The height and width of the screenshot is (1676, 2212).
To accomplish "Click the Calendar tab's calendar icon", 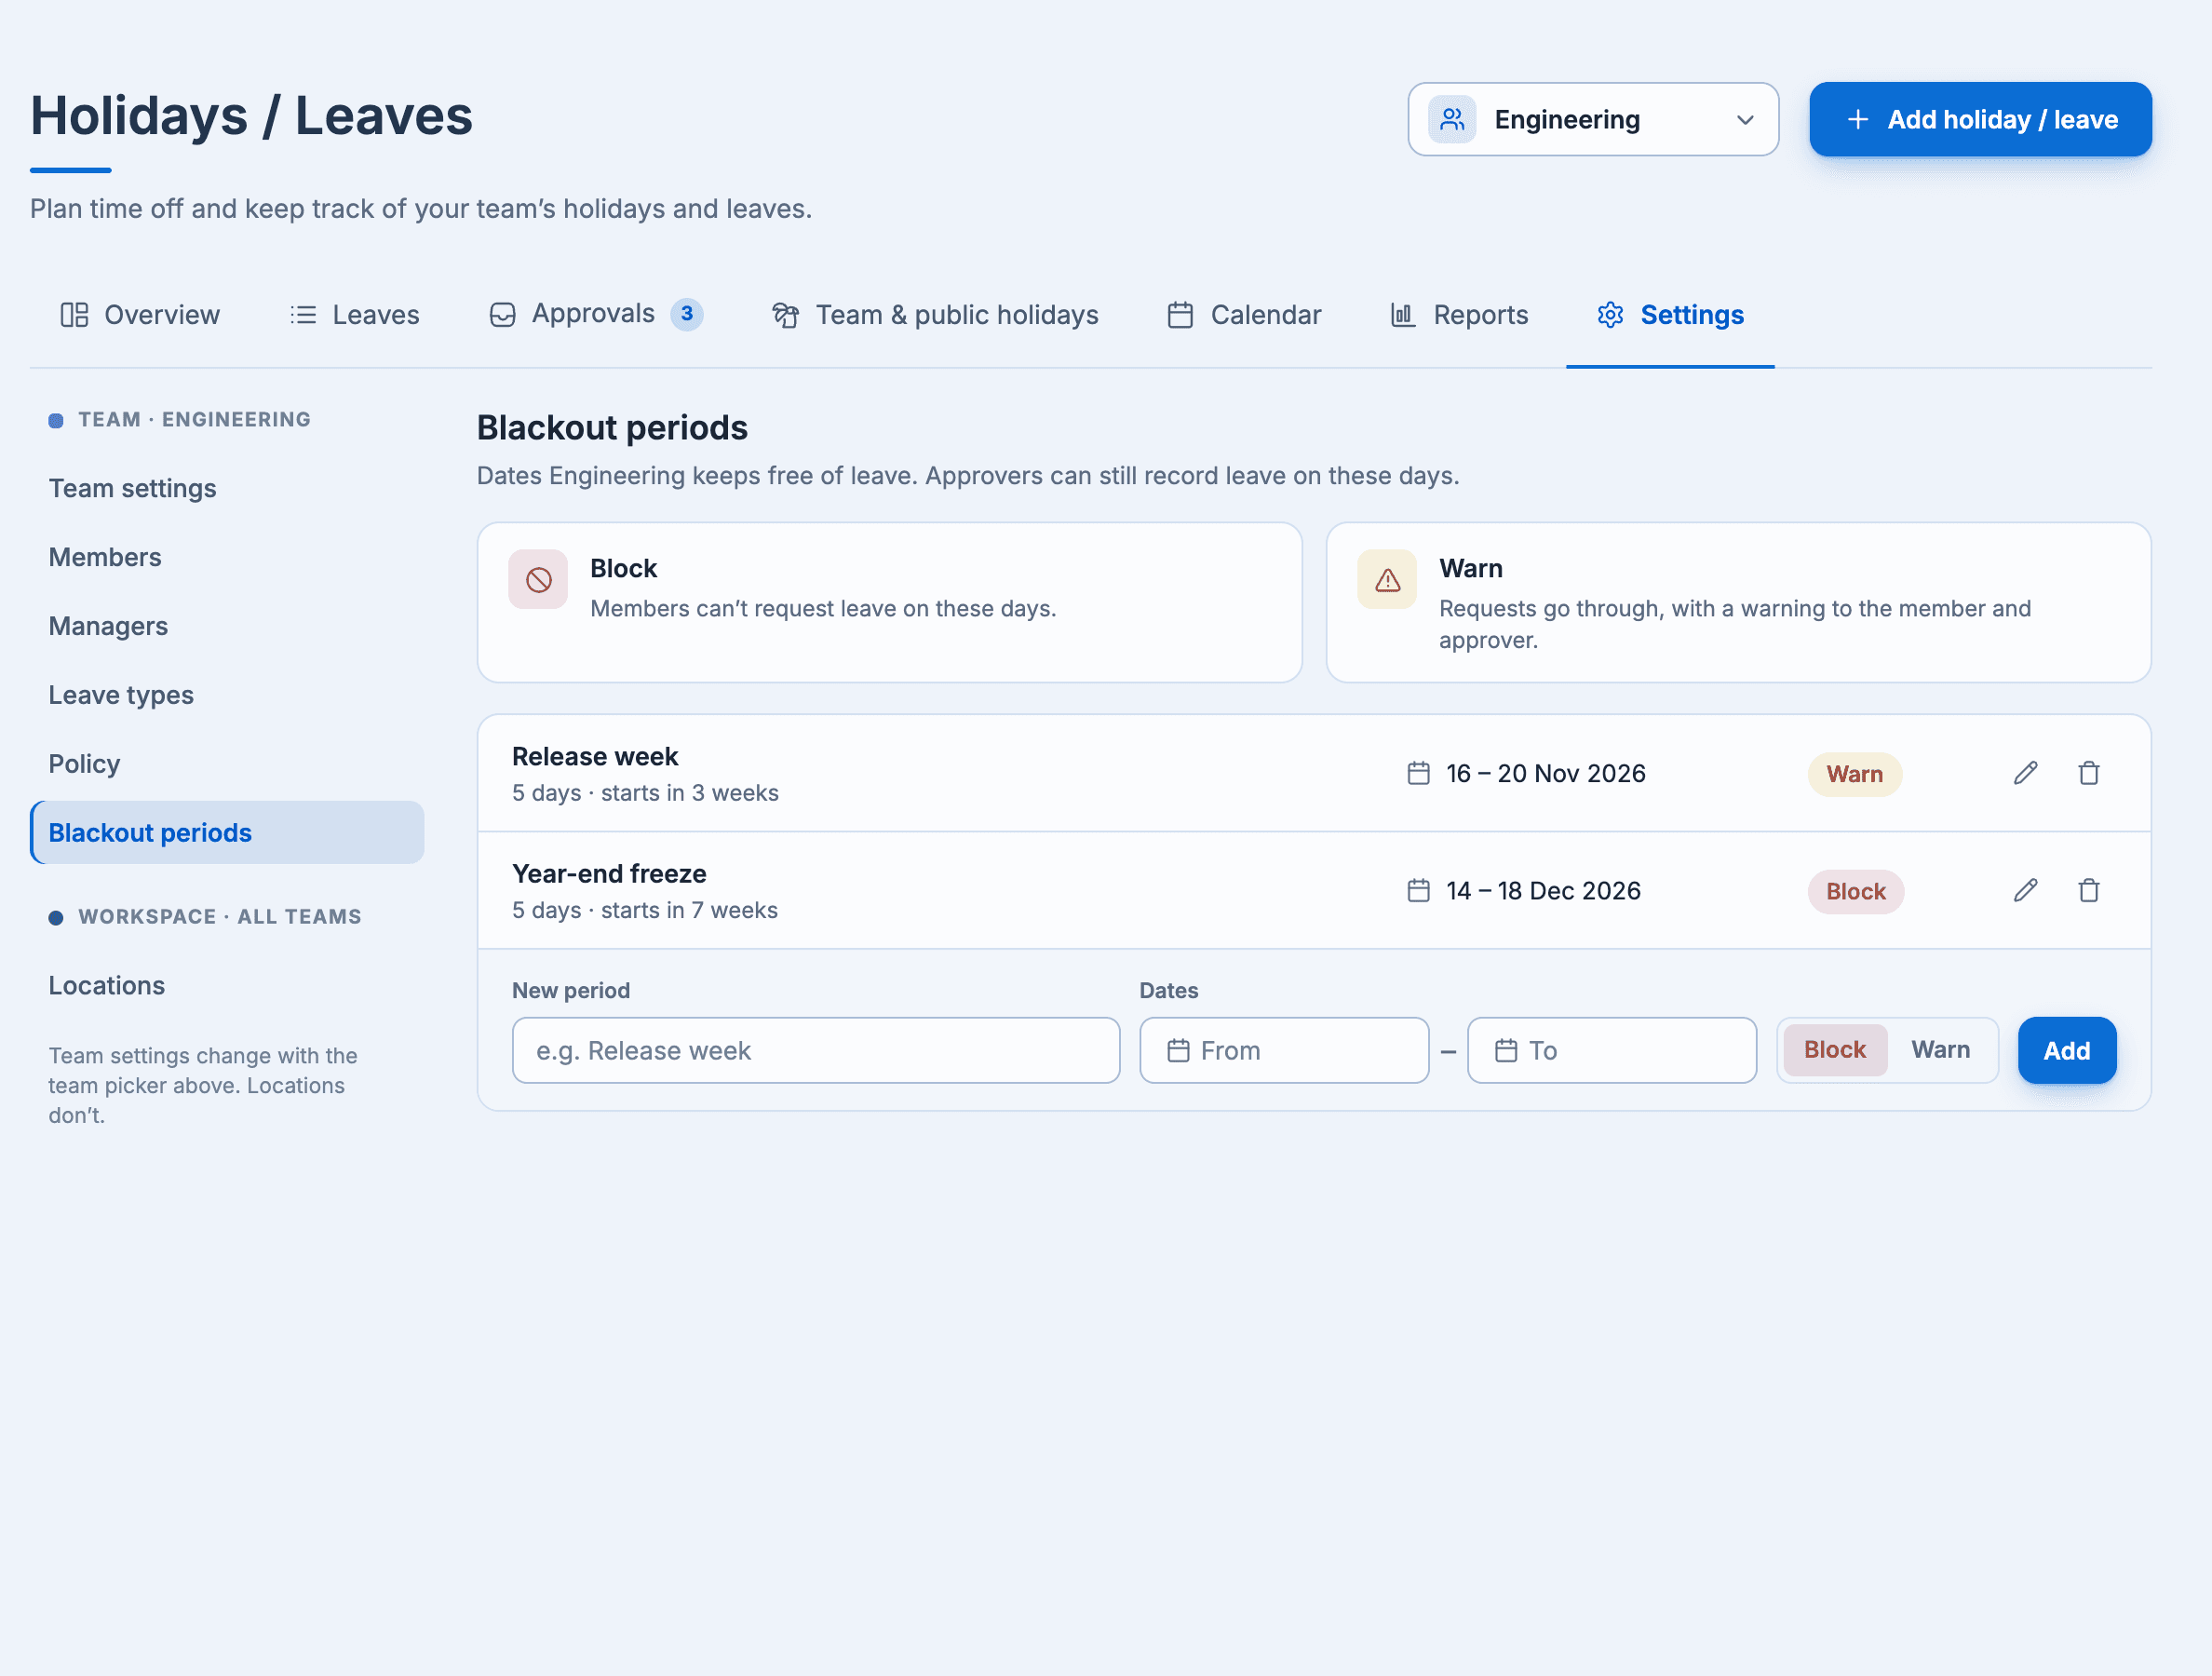I will point(1180,315).
